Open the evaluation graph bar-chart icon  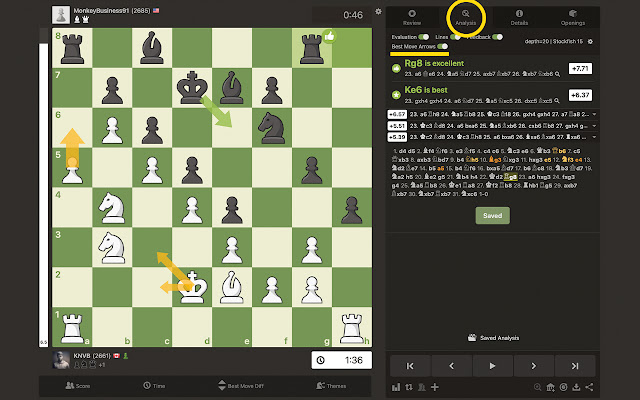coord(396,387)
